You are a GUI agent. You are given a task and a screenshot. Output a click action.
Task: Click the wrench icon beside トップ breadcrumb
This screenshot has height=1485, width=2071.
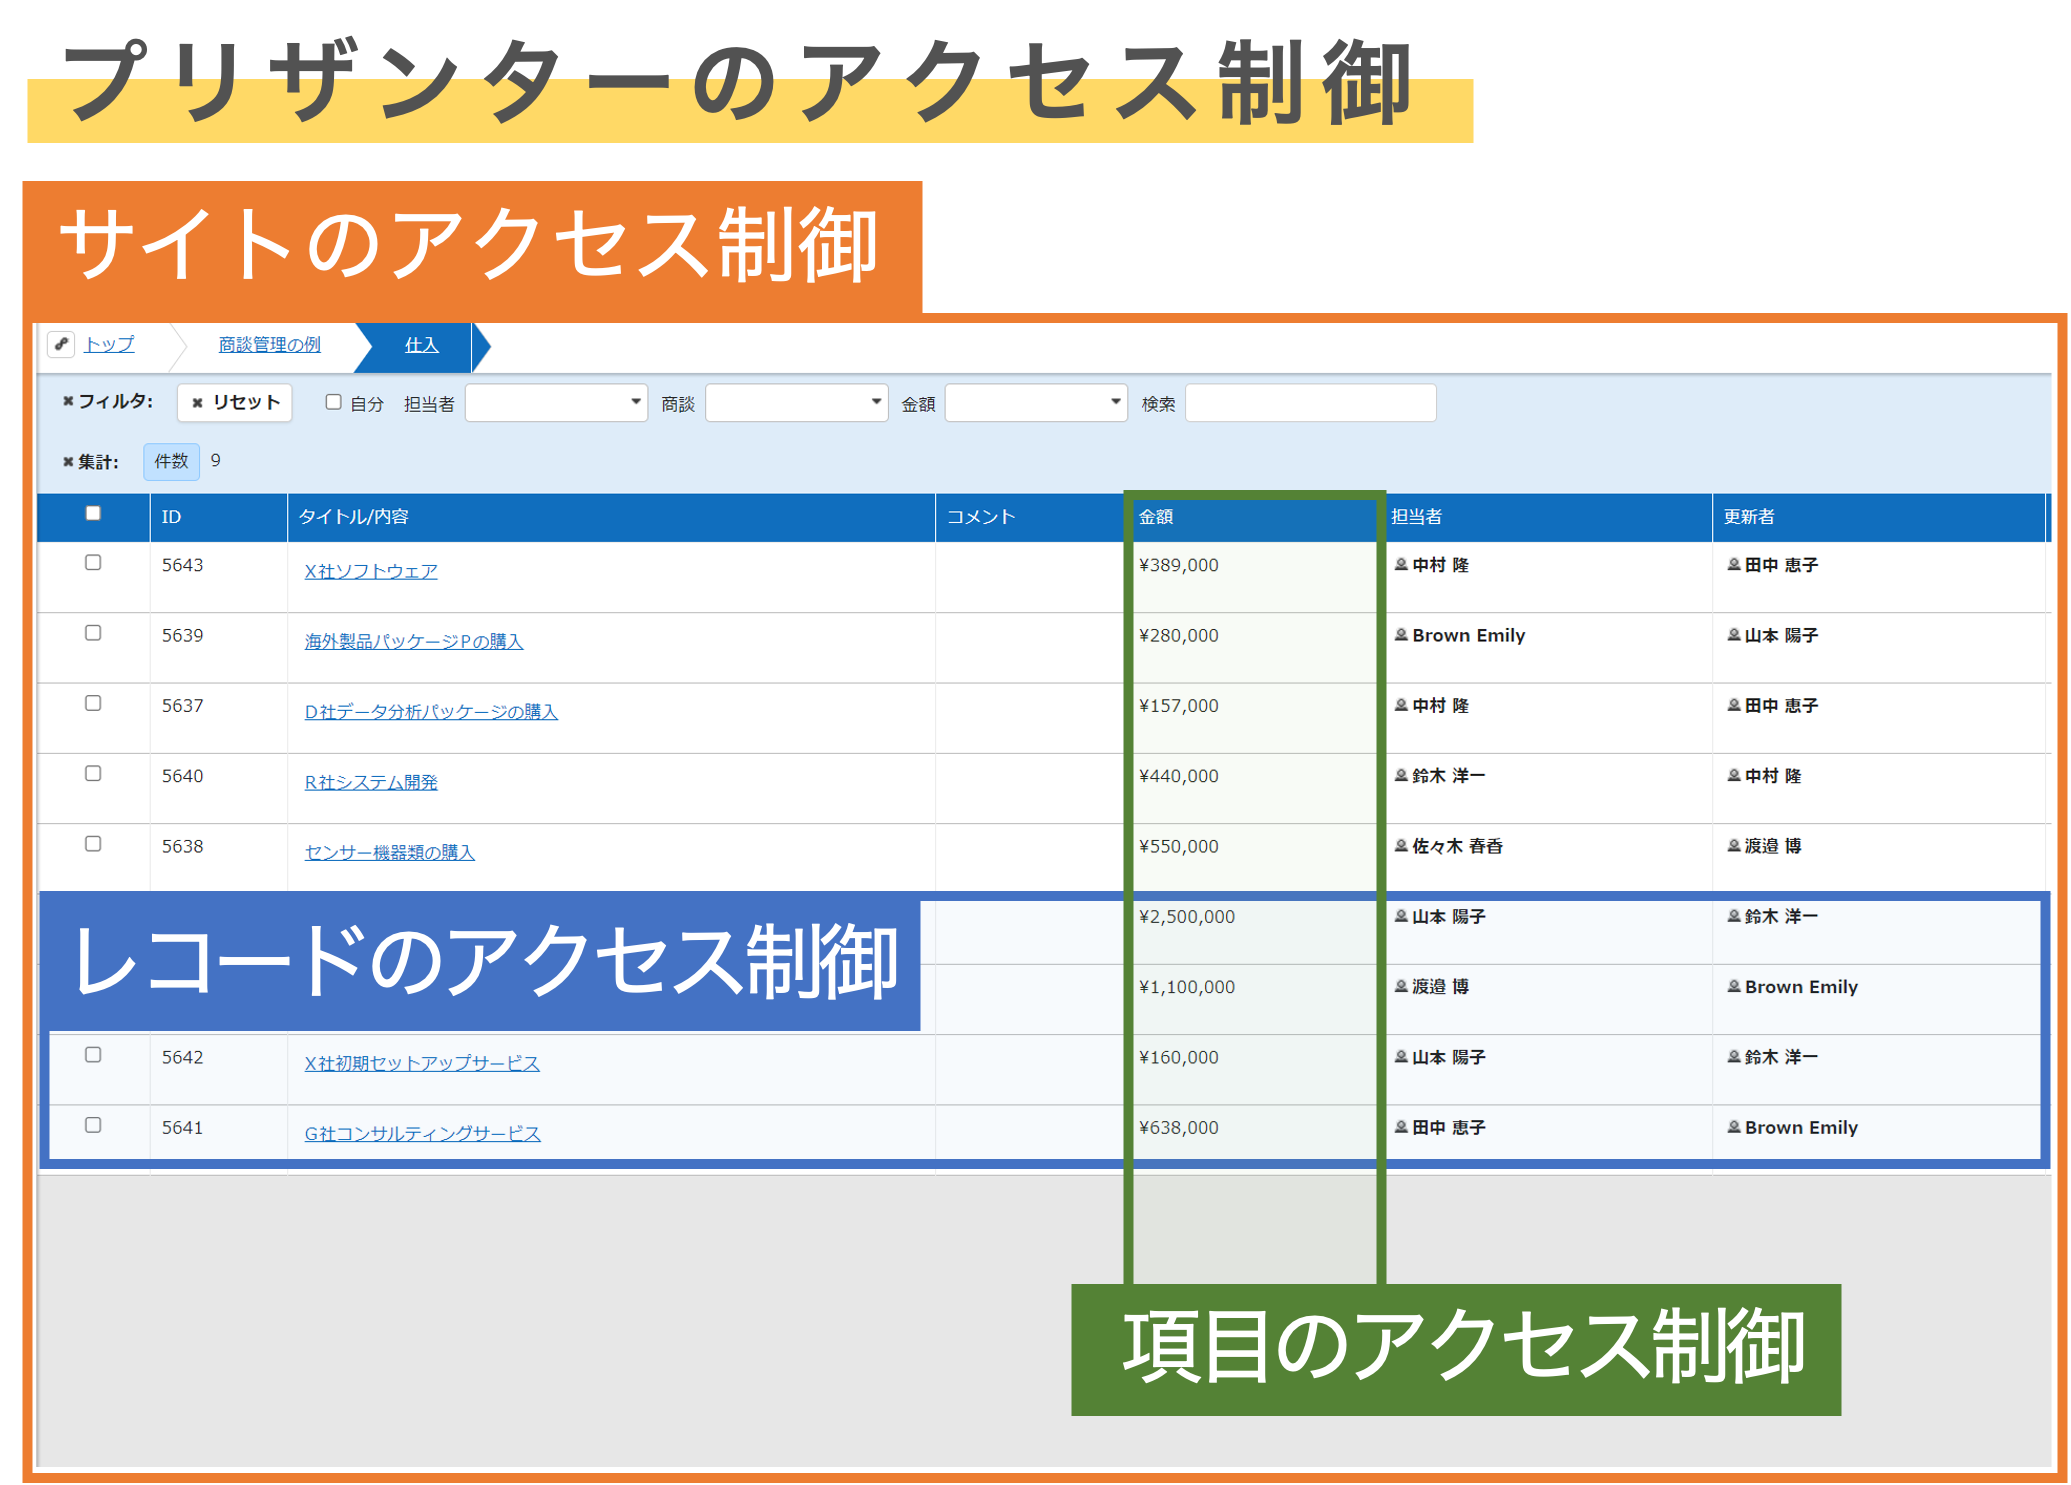pos(62,344)
